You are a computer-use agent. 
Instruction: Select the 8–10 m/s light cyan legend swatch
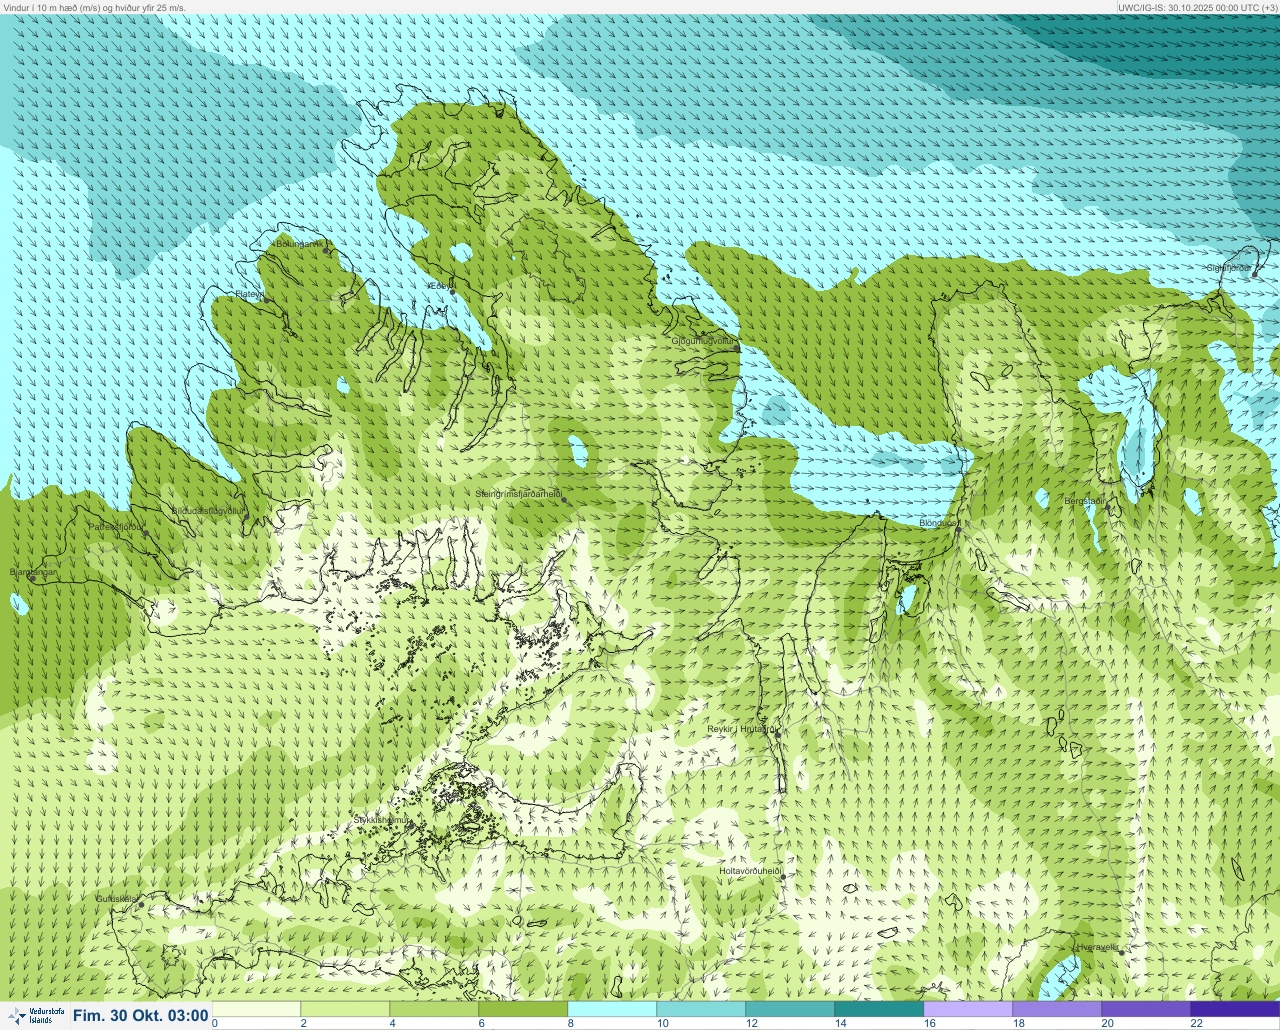click(612, 1009)
